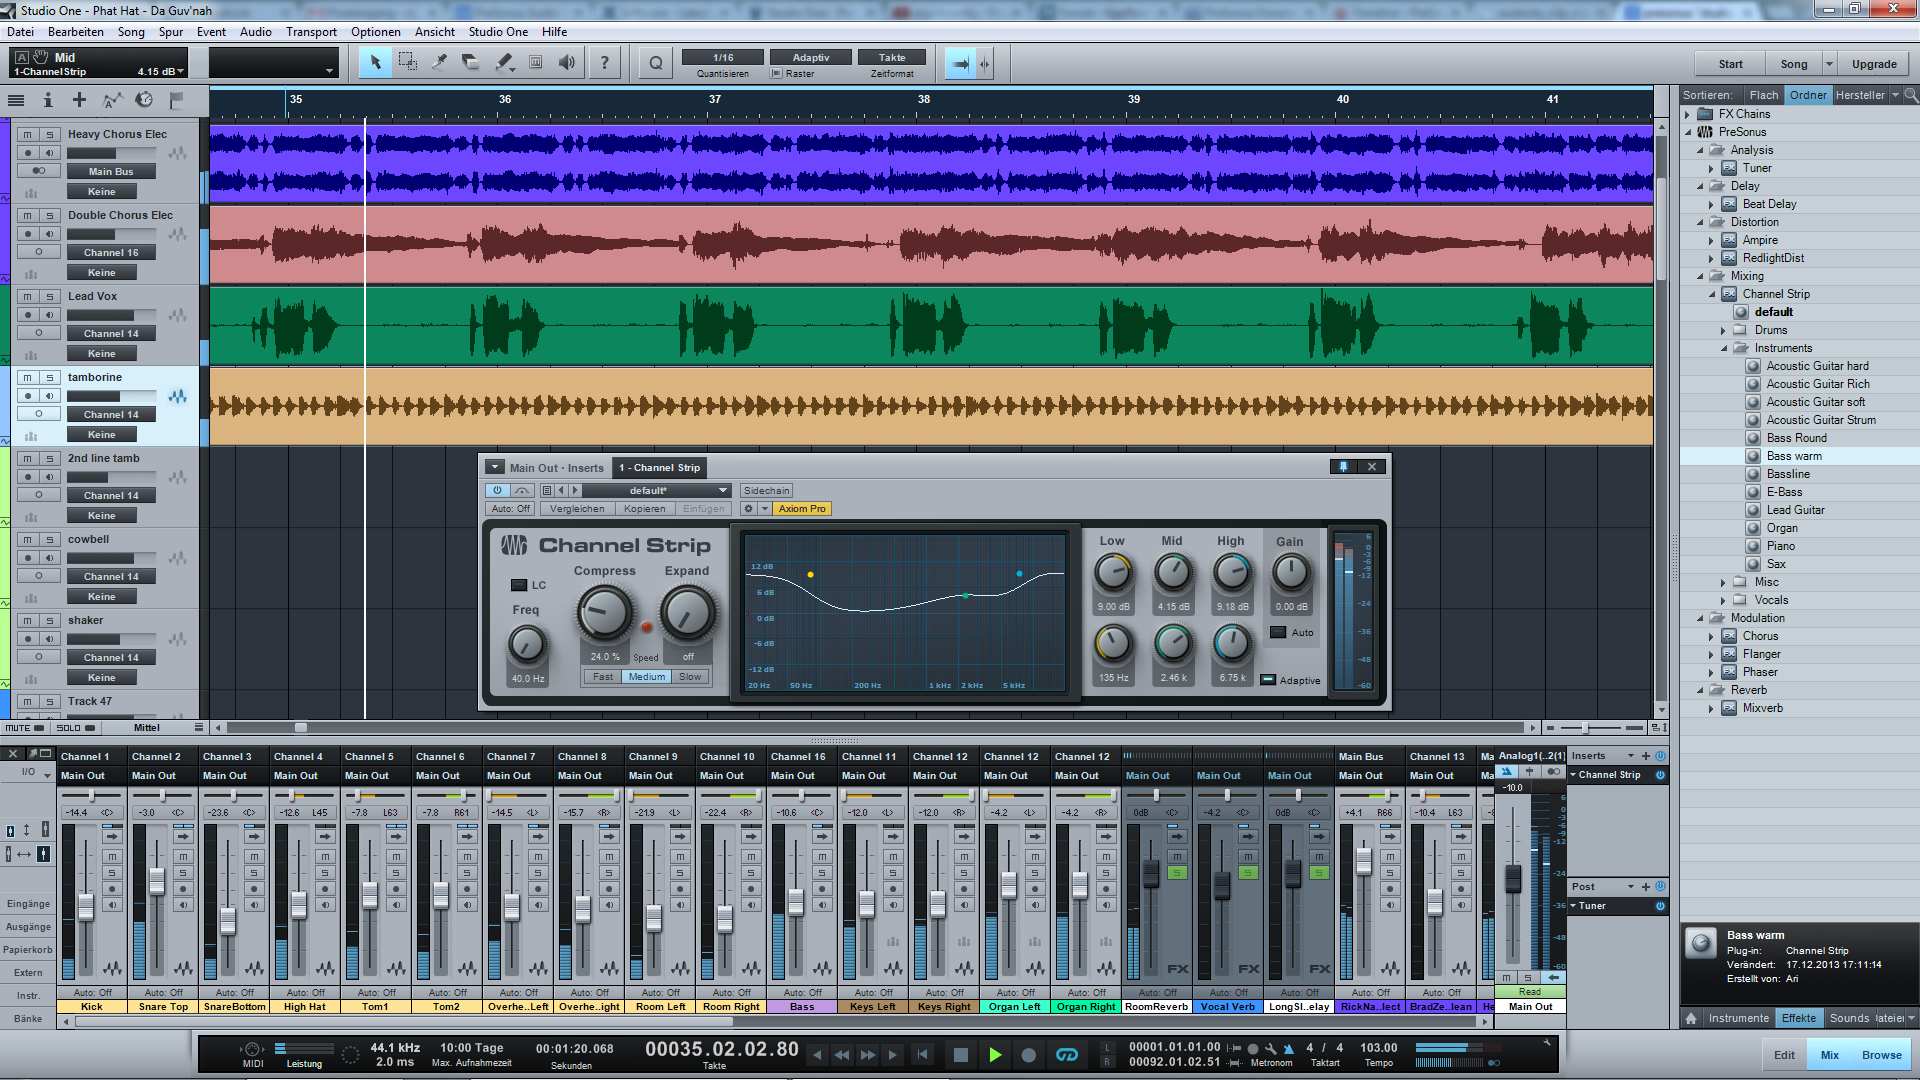The height and width of the screenshot is (1080, 1920).
Task: Select Acoustic Guitar Rich preset
Action: click(x=1817, y=384)
